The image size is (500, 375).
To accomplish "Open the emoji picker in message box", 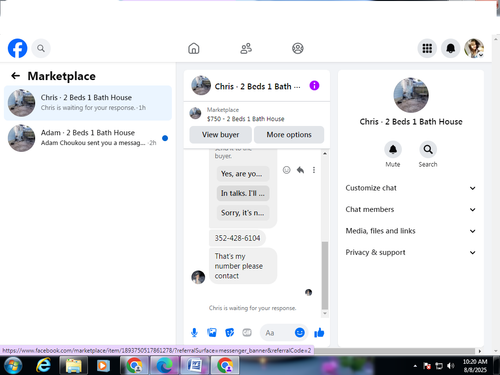I will tap(300, 332).
